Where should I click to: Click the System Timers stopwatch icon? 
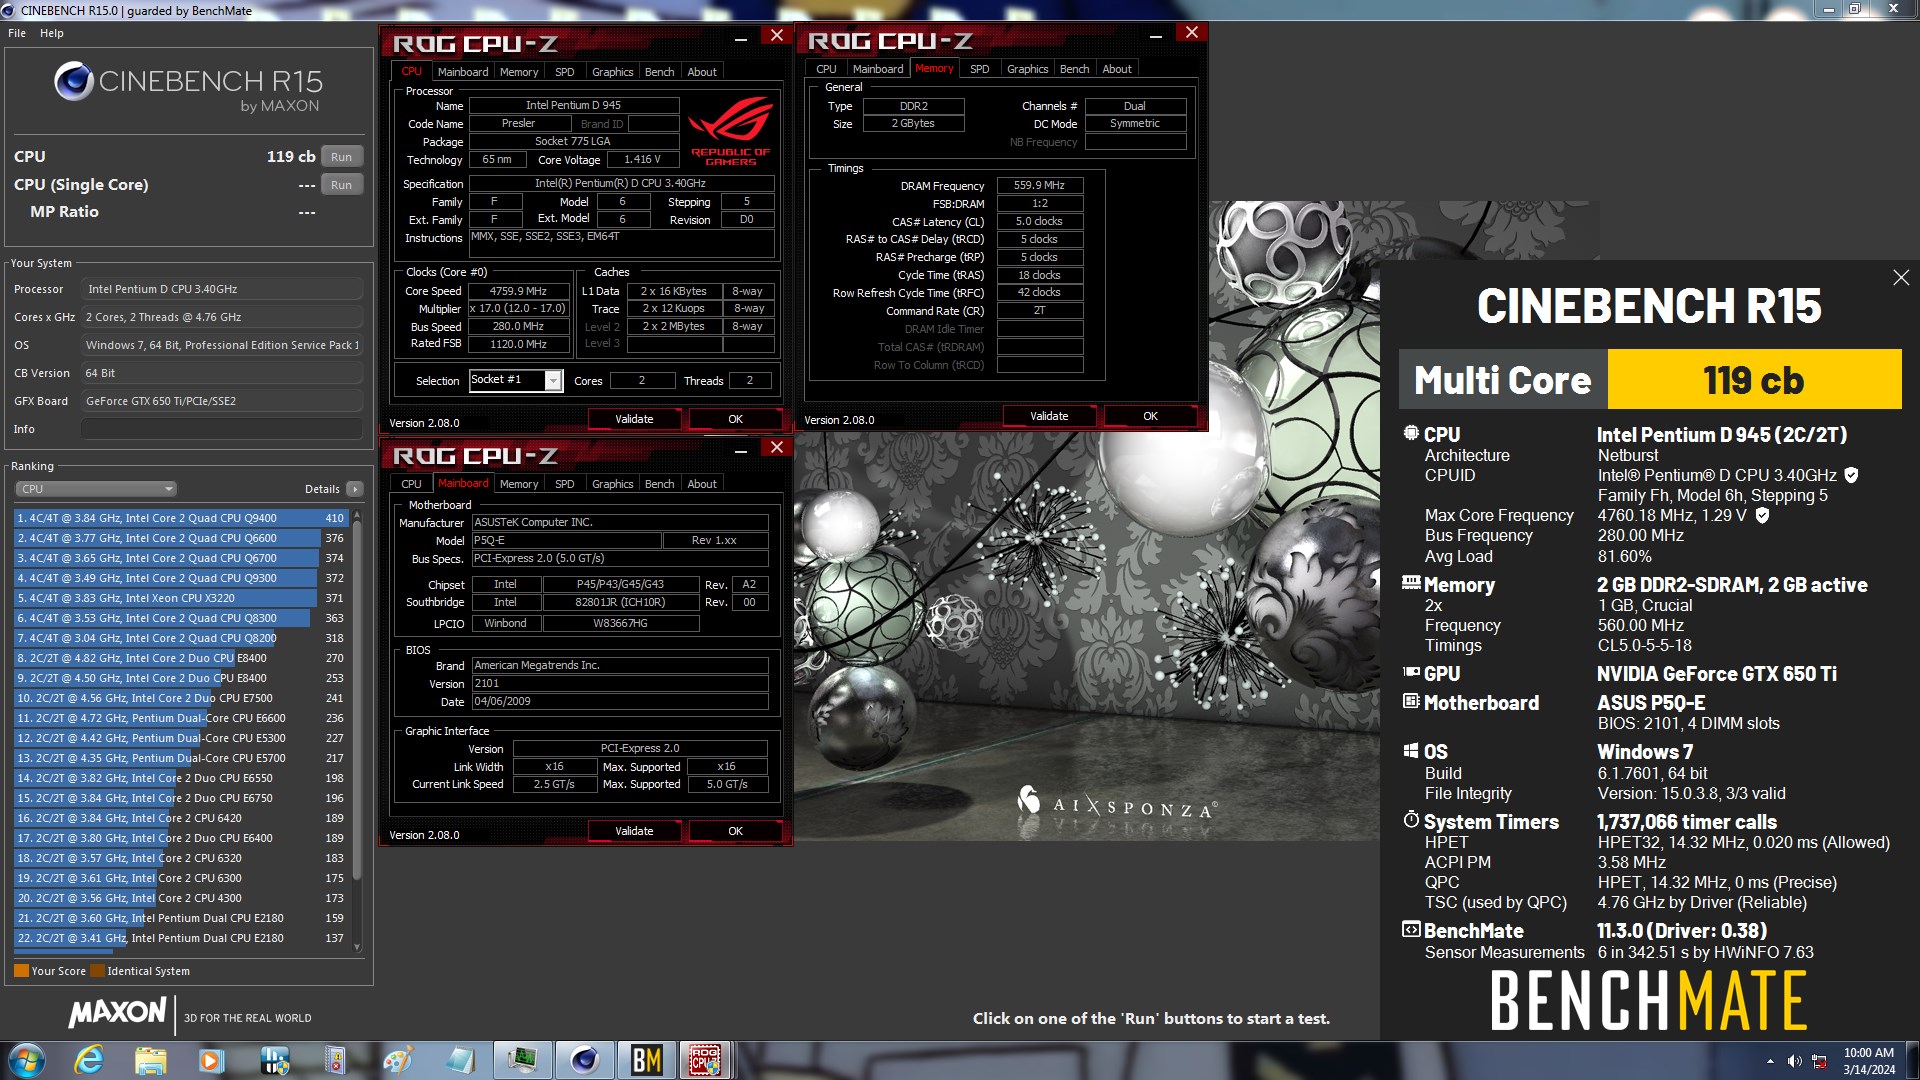coord(1411,819)
